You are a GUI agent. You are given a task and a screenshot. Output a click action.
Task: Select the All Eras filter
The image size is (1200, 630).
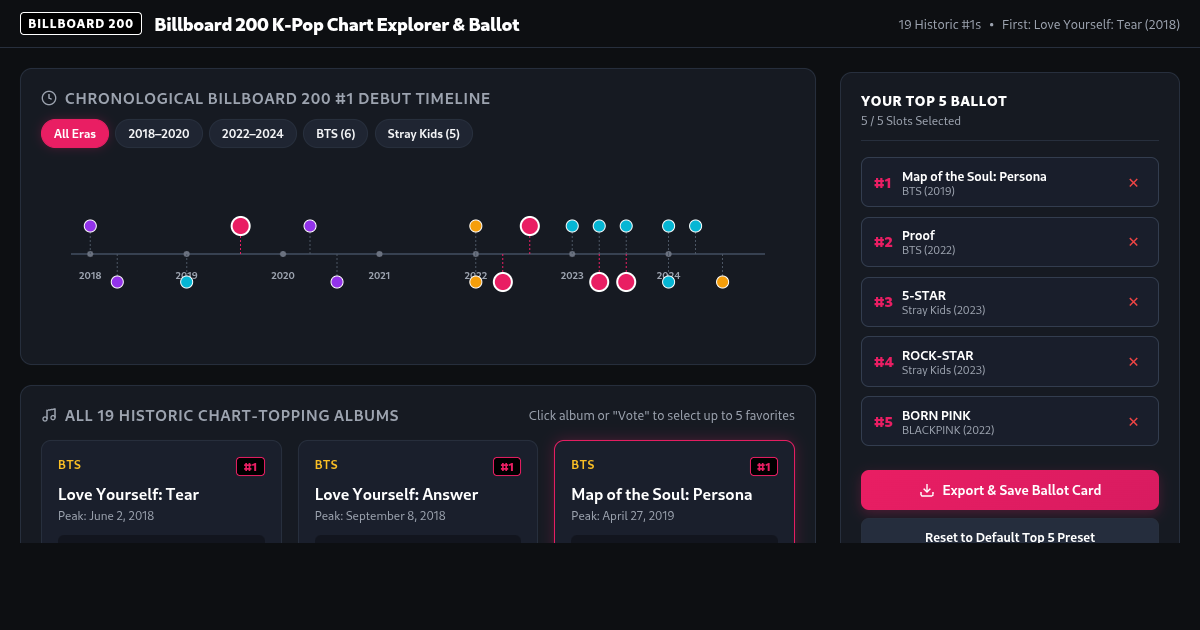point(75,134)
